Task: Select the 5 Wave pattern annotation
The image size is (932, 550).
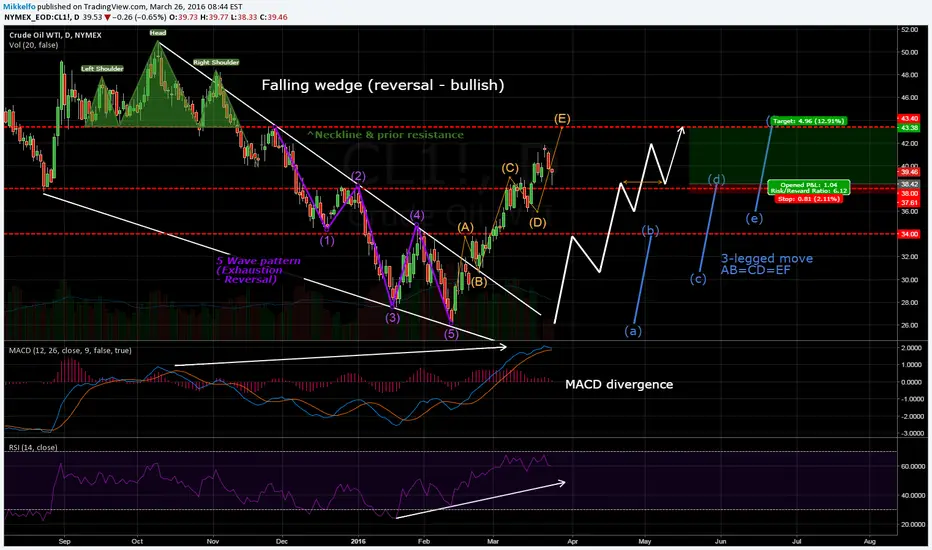Action: point(259,270)
